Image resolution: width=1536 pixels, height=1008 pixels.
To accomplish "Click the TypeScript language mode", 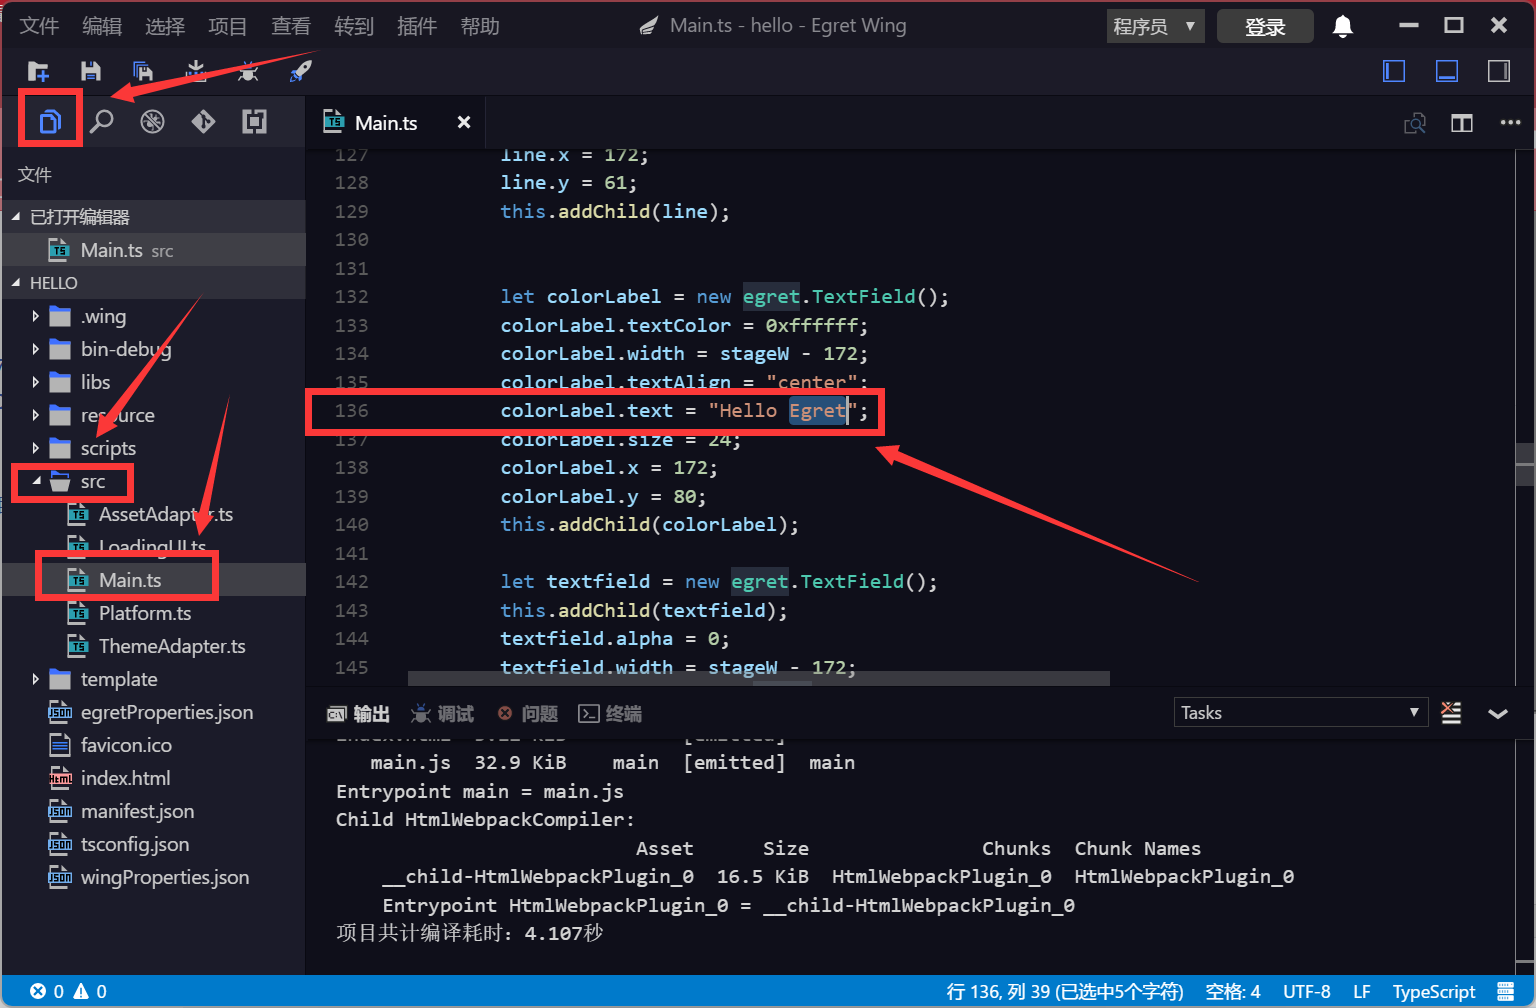I will tap(1434, 991).
